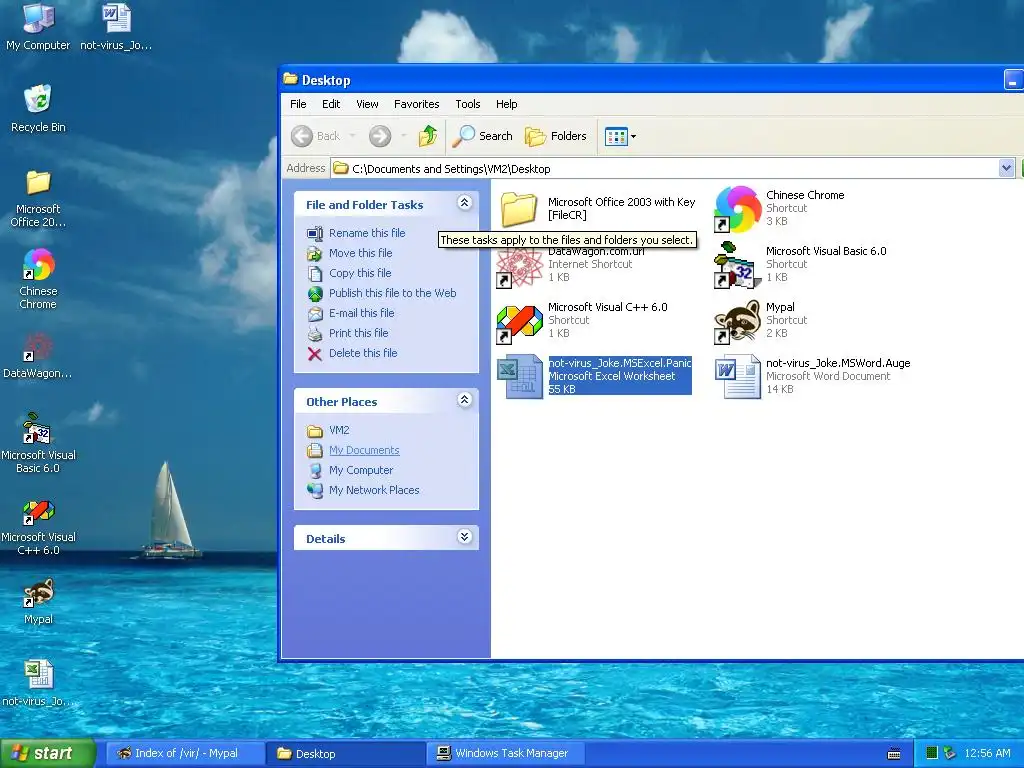Image resolution: width=1024 pixels, height=768 pixels.
Task: Select Chinese Chrome desktop shortcut
Action: 38,278
